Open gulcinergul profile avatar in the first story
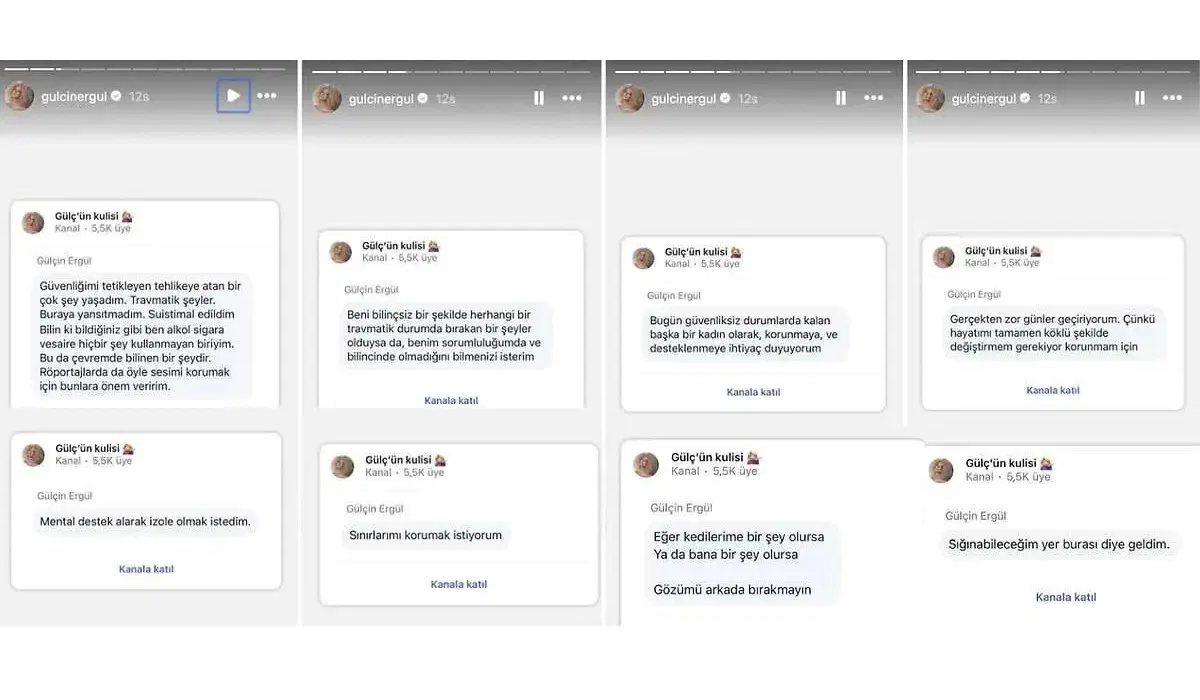 tap(19, 96)
